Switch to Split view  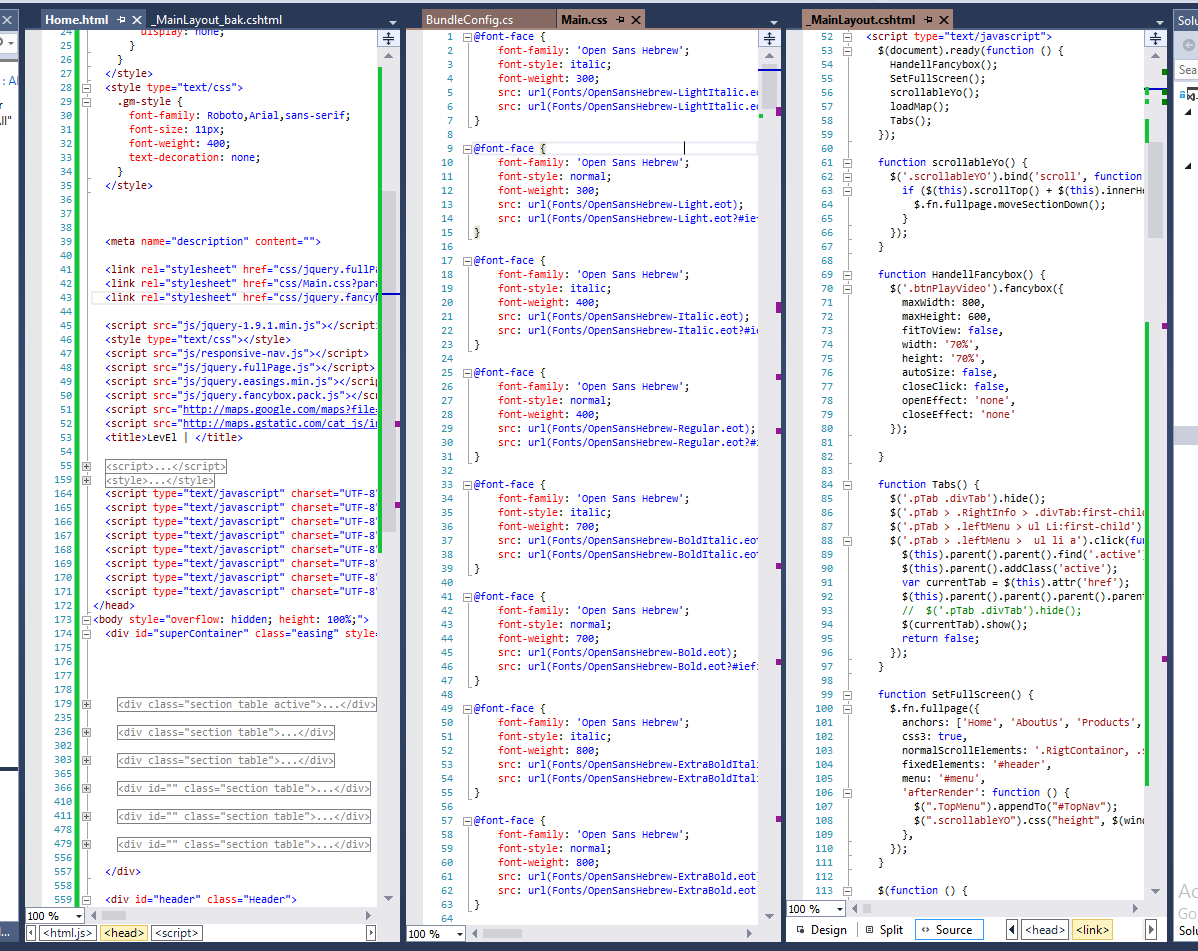coord(884,930)
